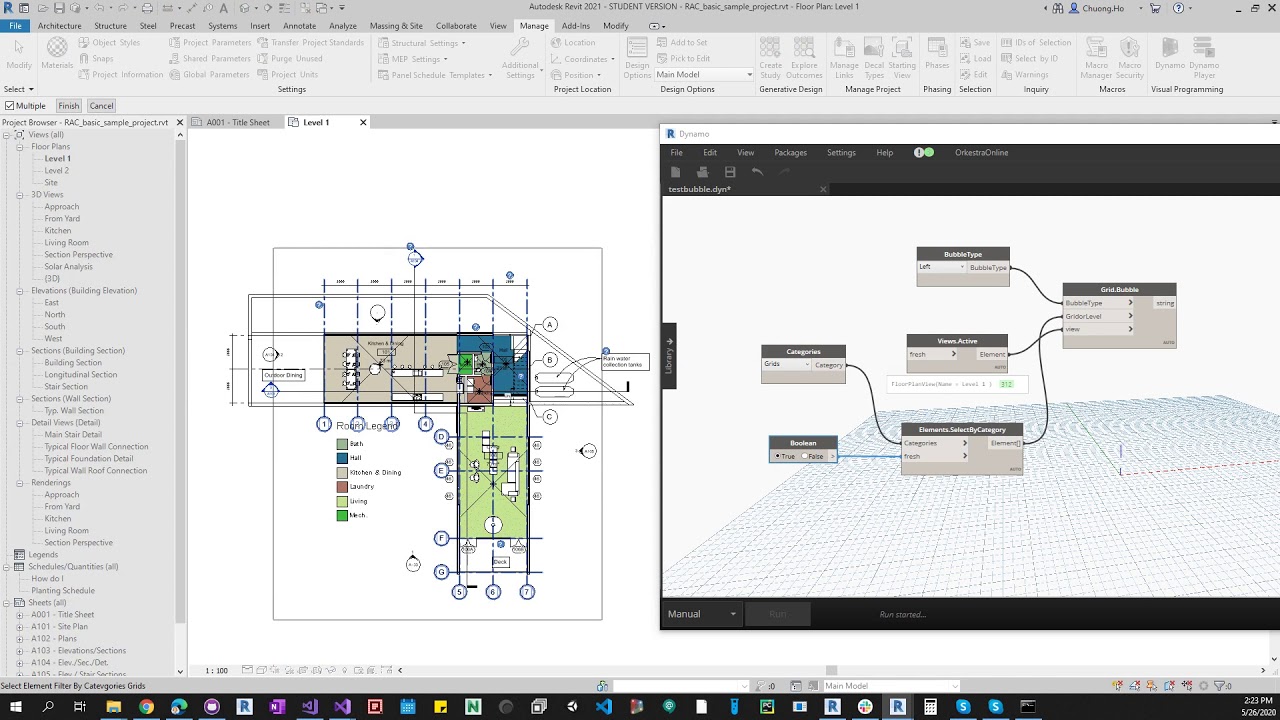Open Shared Parameters
This screenshot has height=720, width=1280.
coord(209,59)
